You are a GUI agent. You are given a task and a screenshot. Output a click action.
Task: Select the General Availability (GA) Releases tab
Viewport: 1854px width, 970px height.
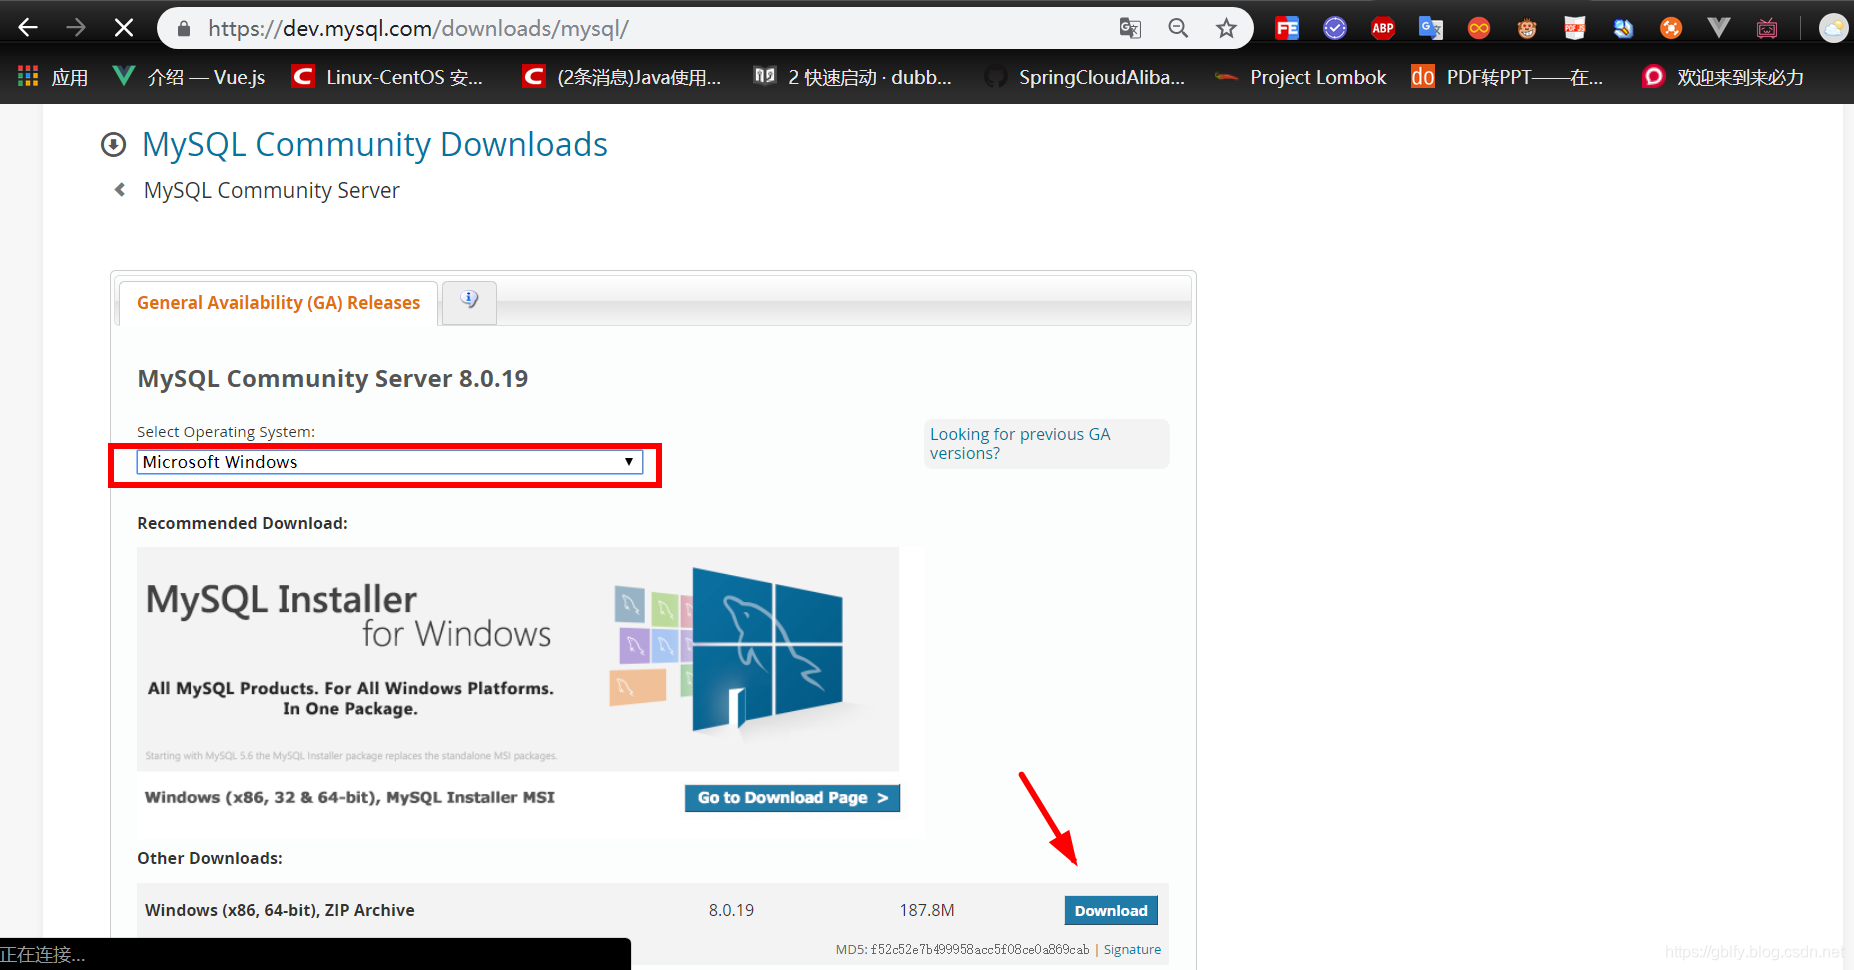[278, 303]
